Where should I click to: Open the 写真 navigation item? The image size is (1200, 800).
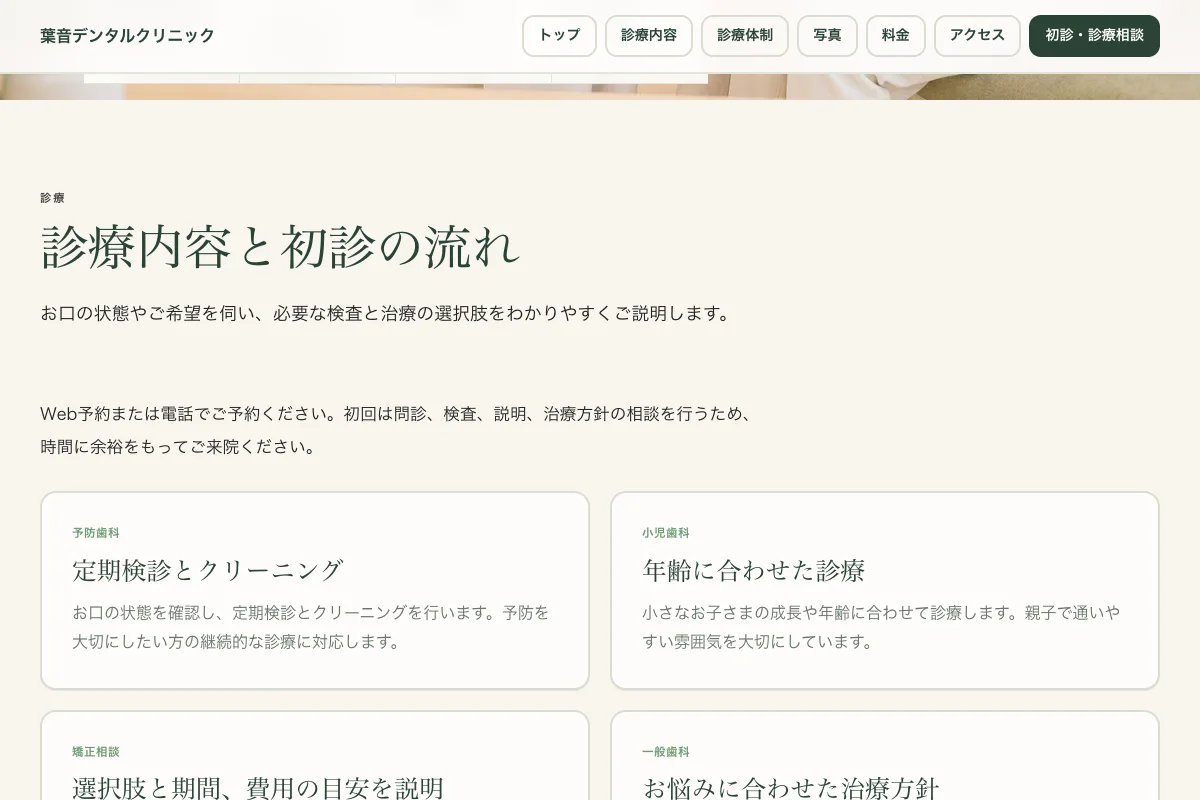[x=827, y=36]
